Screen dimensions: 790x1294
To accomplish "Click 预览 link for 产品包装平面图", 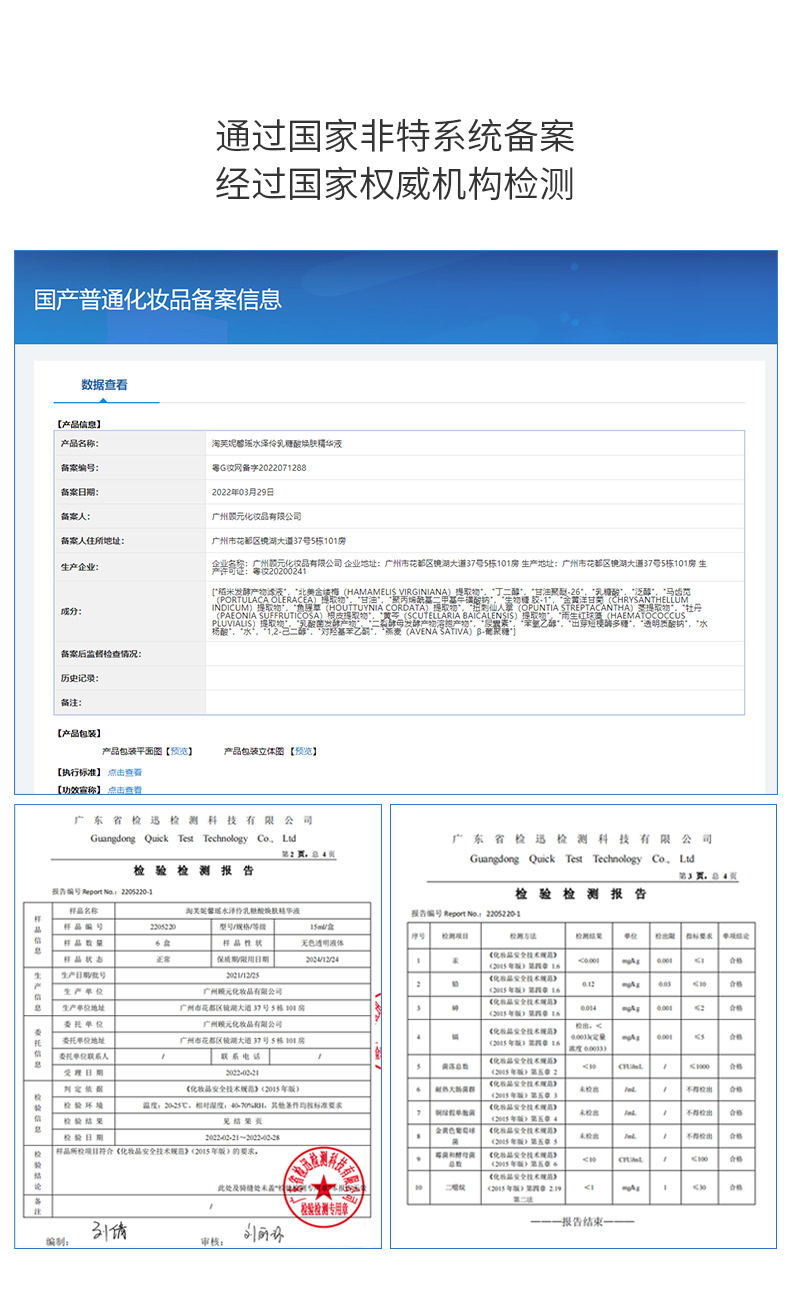I will [x=179, y=751].
